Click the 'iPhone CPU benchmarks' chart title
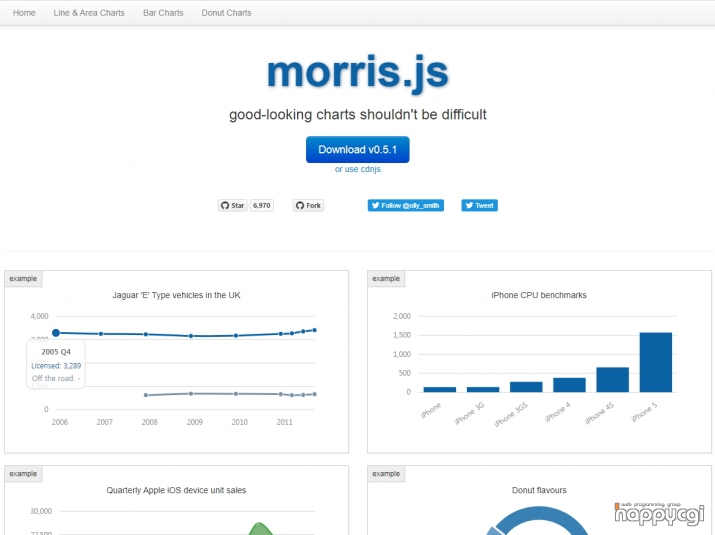 (539, 295)
